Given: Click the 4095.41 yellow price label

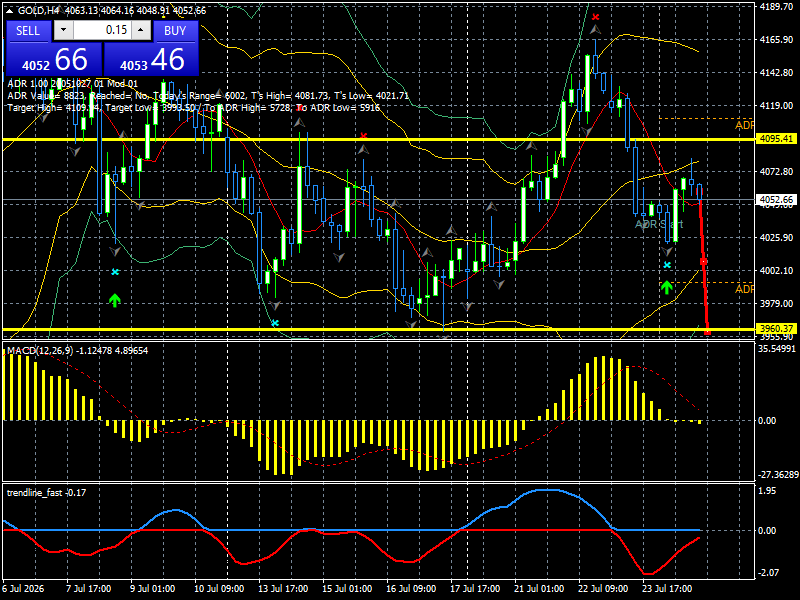Looking at the screenshot, I should tap(776, 139).
